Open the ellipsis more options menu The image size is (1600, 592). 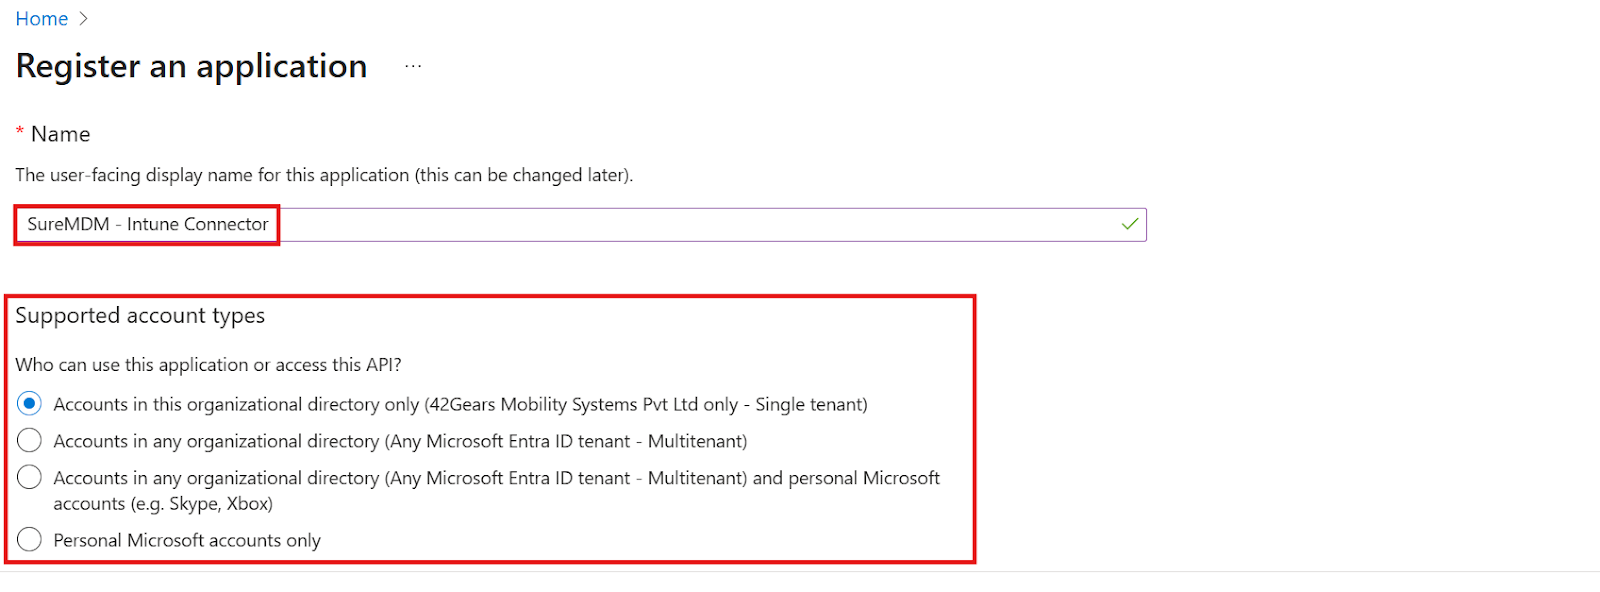[413, 67]
